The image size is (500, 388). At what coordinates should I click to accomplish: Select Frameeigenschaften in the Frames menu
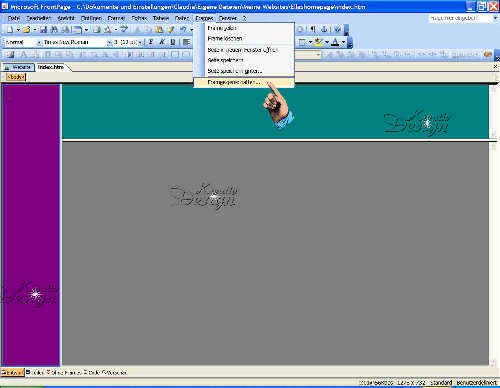pos(243,82)
